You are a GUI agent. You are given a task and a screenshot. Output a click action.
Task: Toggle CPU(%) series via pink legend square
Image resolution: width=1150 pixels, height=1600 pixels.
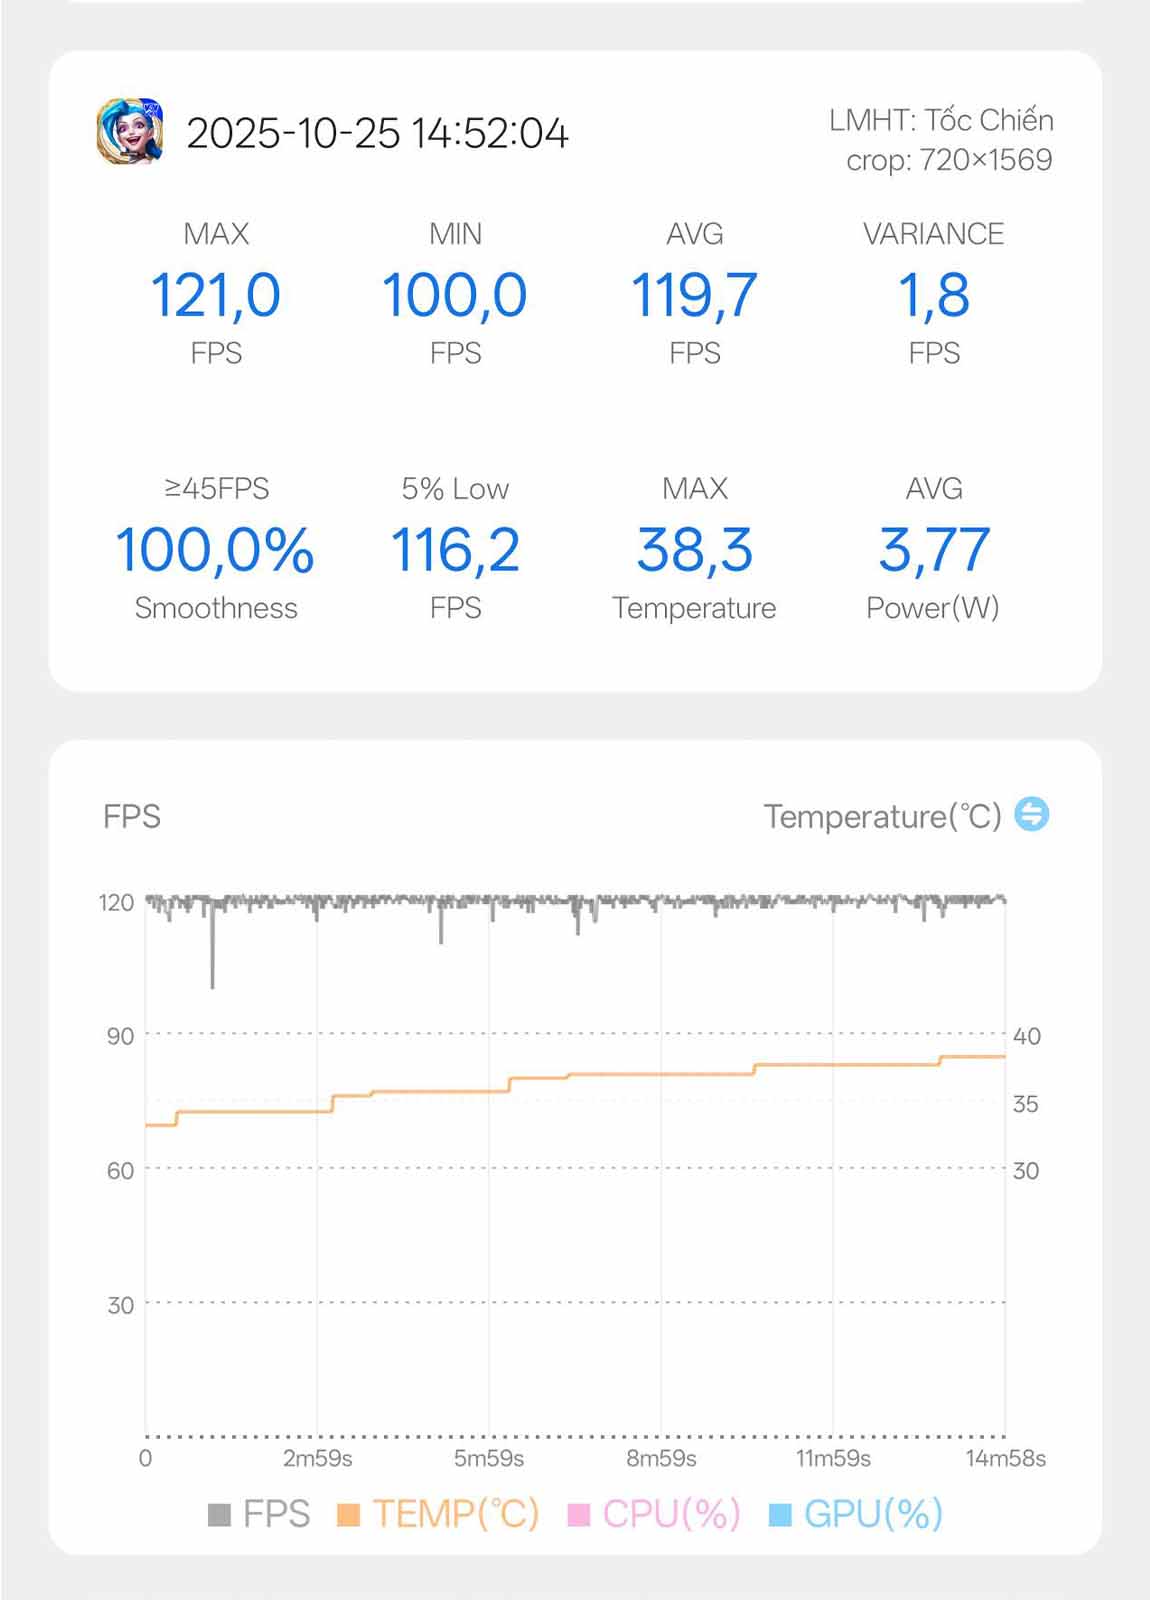coord(578,1514)
